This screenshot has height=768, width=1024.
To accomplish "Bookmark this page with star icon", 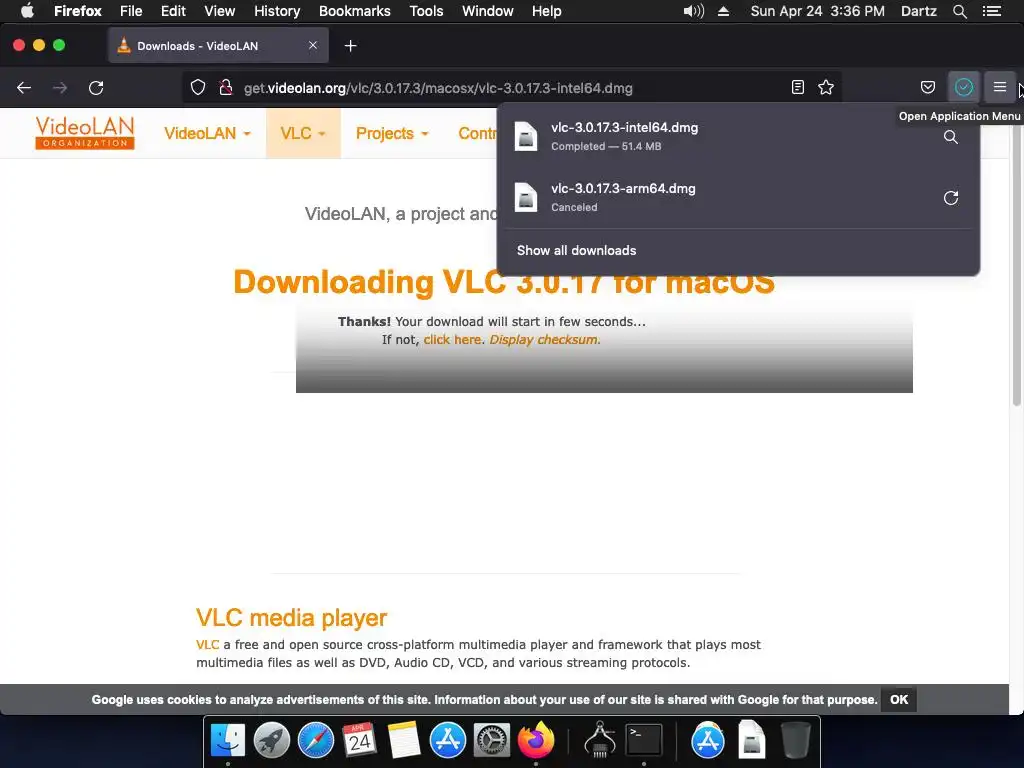I will tap(826, 88).
